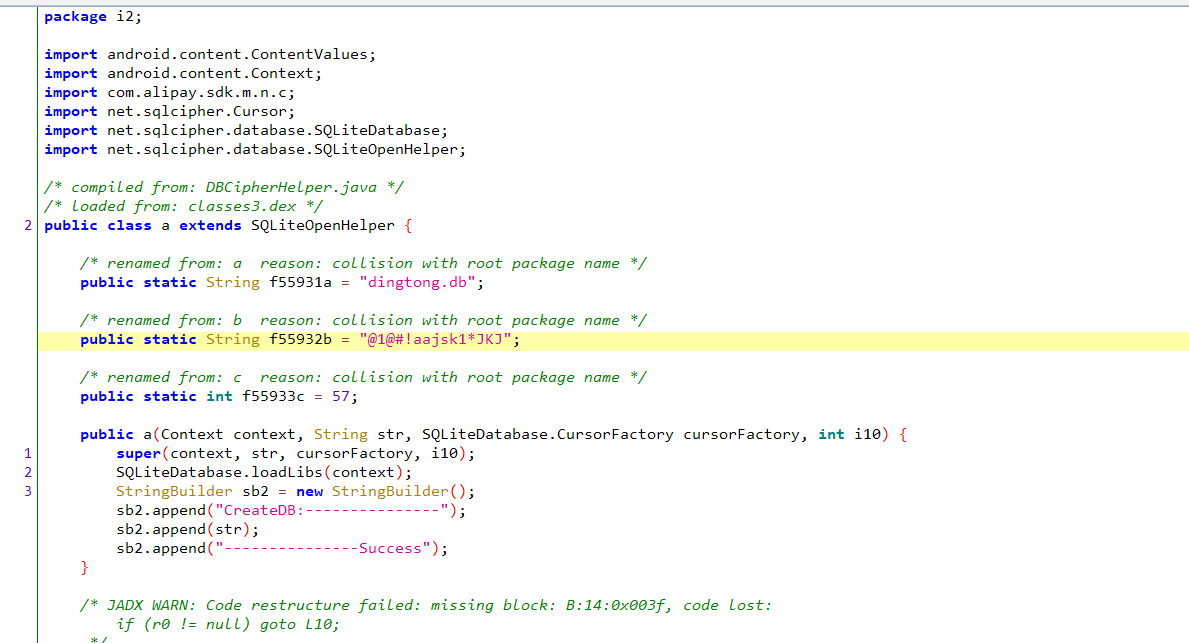Click the closing brace of the constructor
This screenshot has height=643, width=1189.
[x=84, y=567]
